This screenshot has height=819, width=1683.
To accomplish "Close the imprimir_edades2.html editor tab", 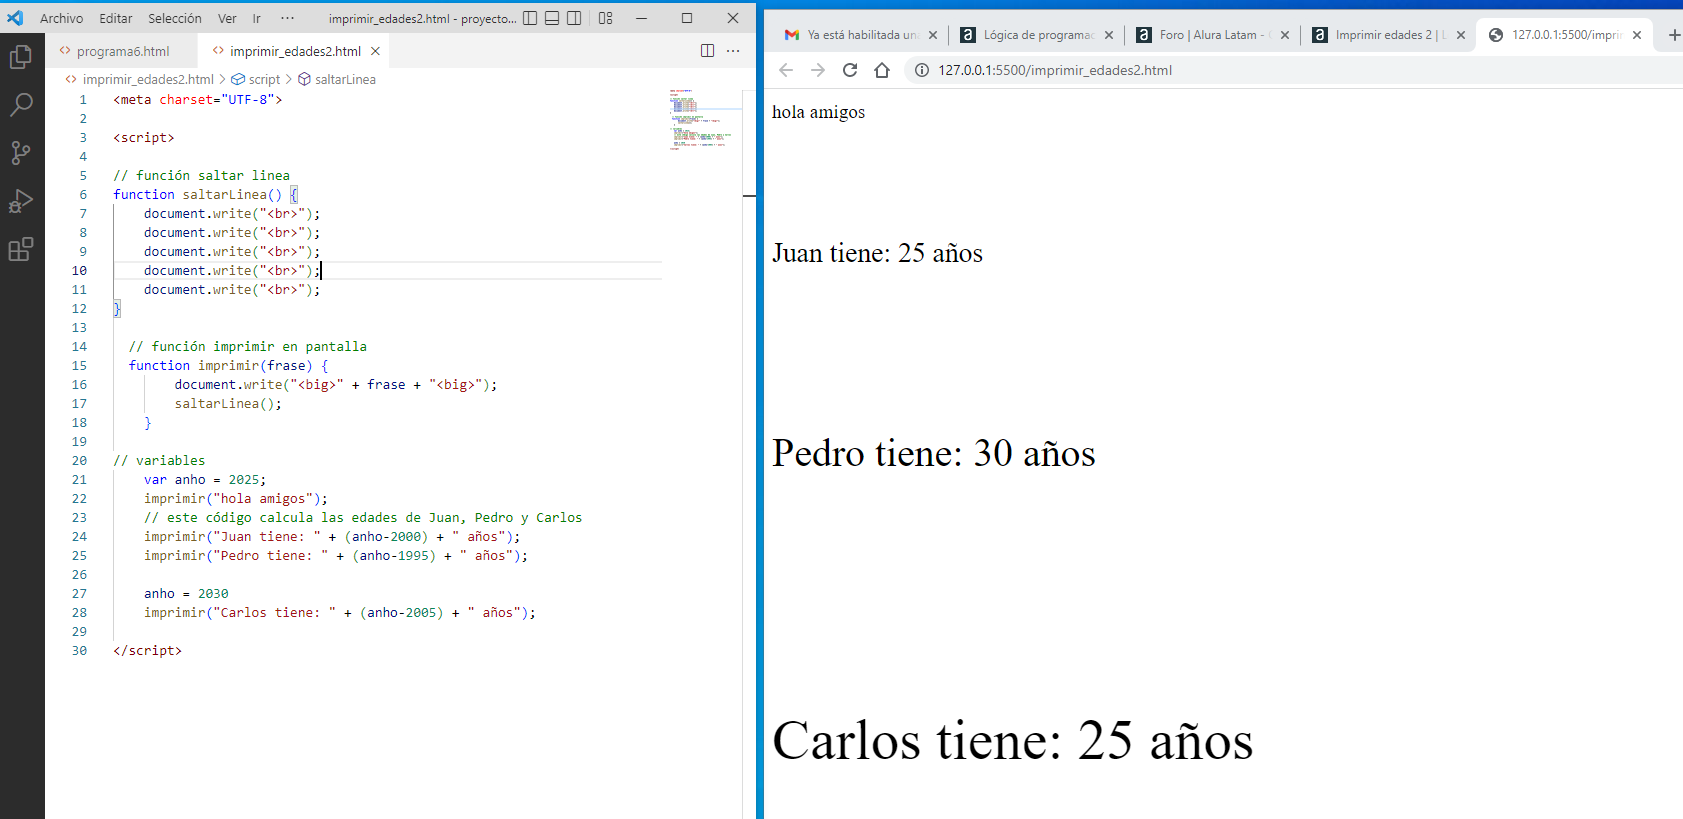I will point(375,51).
